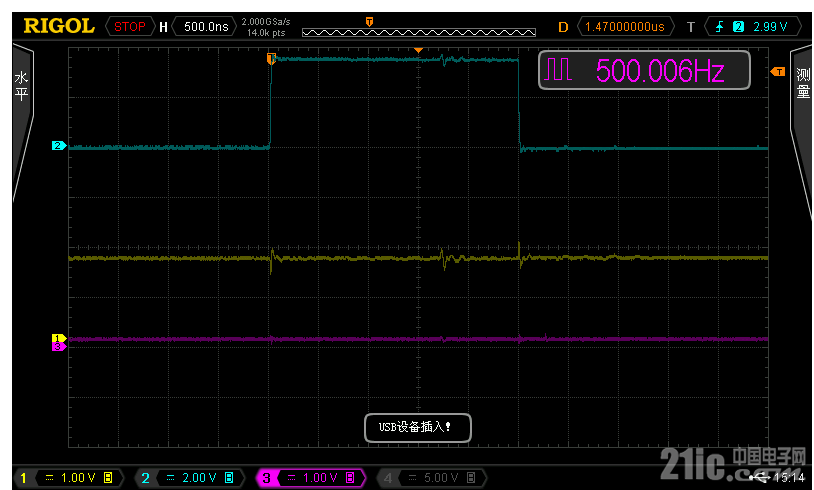Click the STOP run status indicator

(130, 26)
